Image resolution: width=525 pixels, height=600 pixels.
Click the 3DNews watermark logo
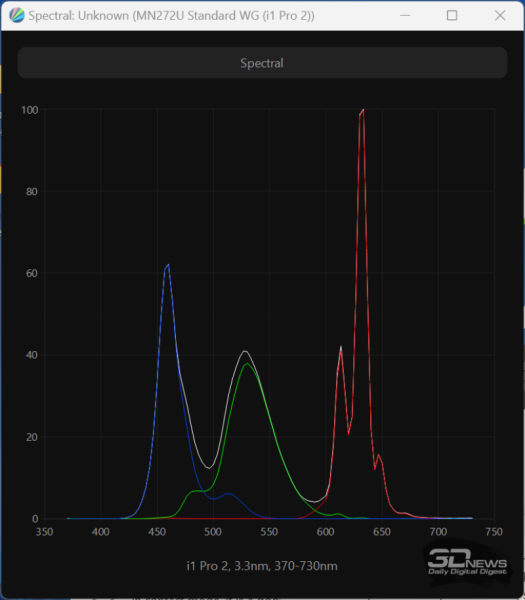point(468,562)
